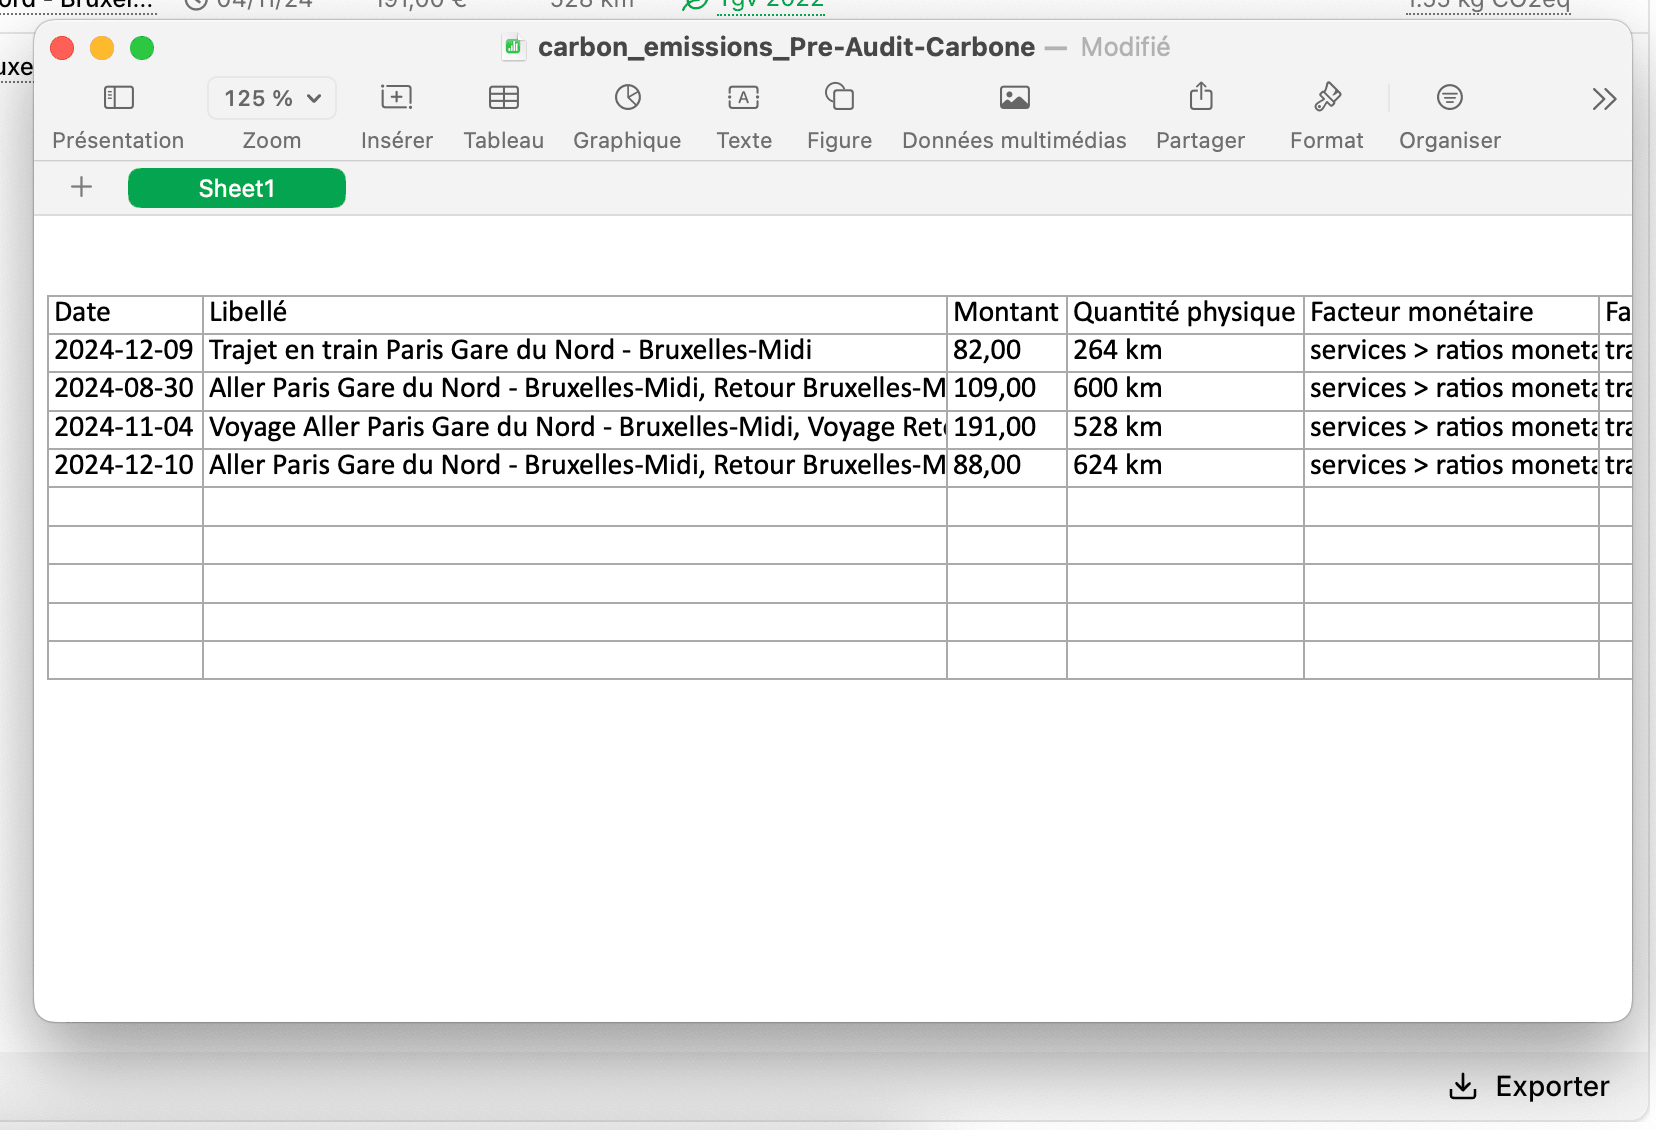Open the 125 % zoom dropdown
1656x1130 pixels.
pyautogui.click(x=272, y=98)
